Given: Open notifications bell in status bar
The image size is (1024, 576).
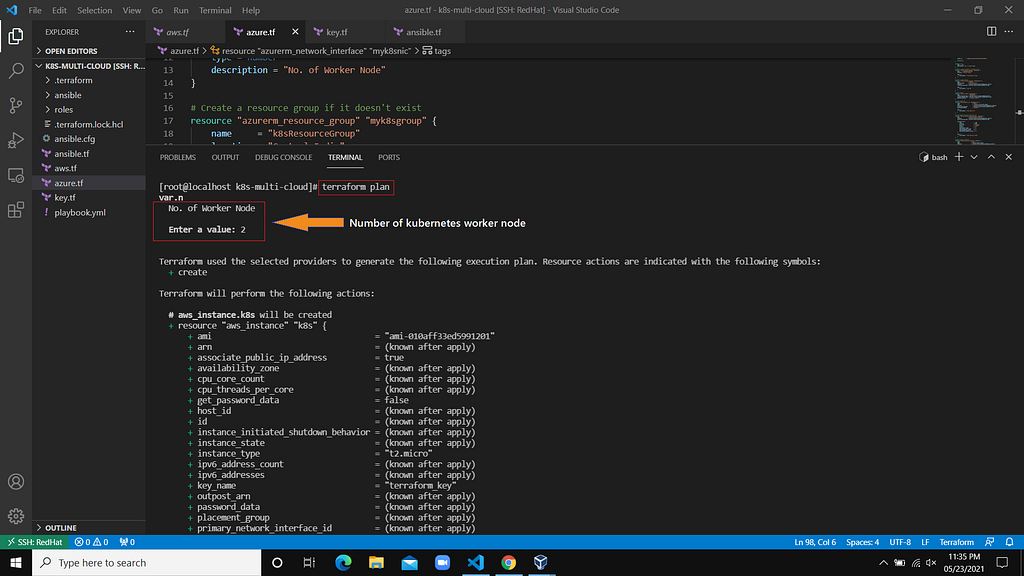Looking at the screenshot, I should tap(1010, 542).
